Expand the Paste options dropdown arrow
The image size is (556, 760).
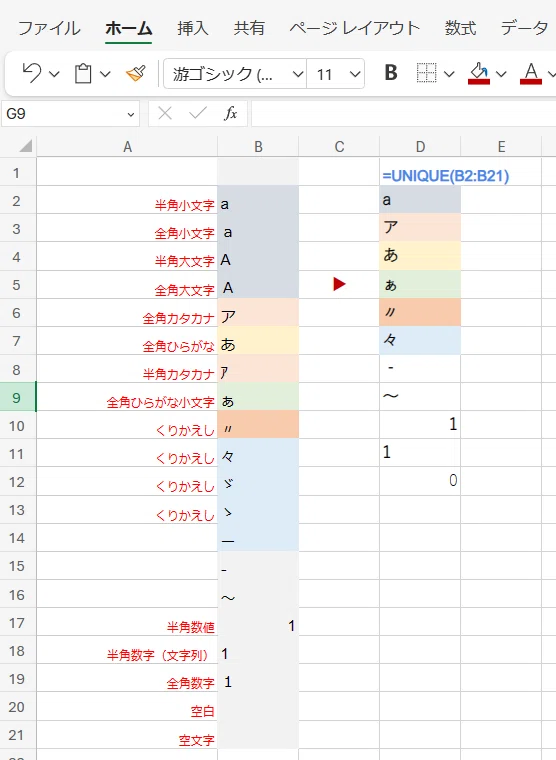pos(105,74)
